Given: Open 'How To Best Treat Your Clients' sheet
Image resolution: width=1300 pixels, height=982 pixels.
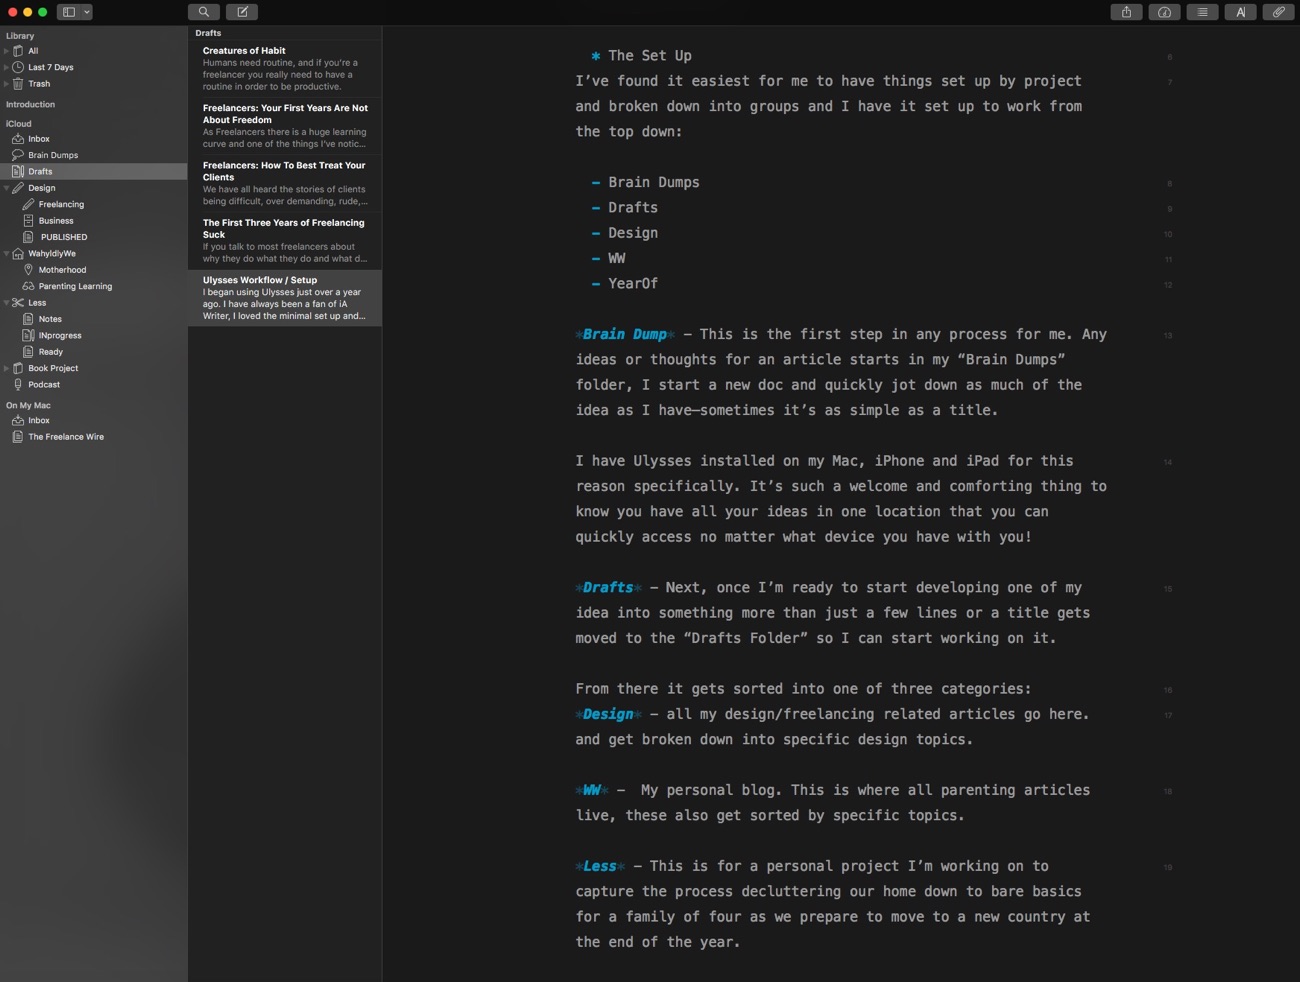Looking at the screenshot, I should 285,183.
